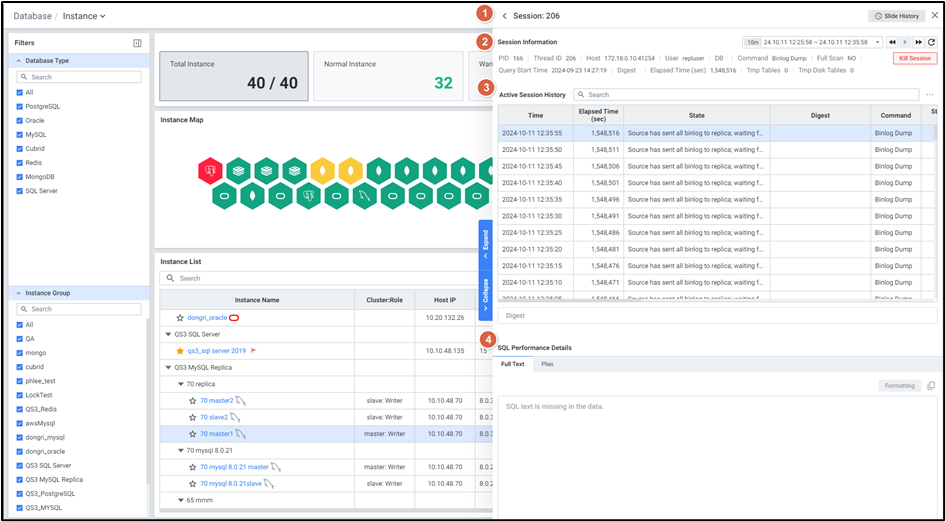The height and width of the screenshot is (522, 946).
Task: Toggle favorite star for dongri_oracle
Action: coord(180,318)
